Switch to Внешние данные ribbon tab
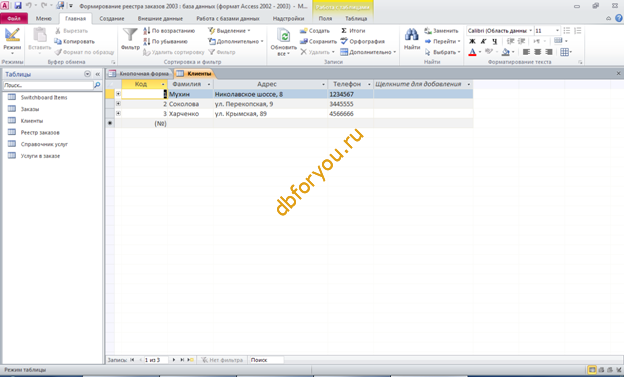Viewport: 624px width, 377px height. point(160,18)
